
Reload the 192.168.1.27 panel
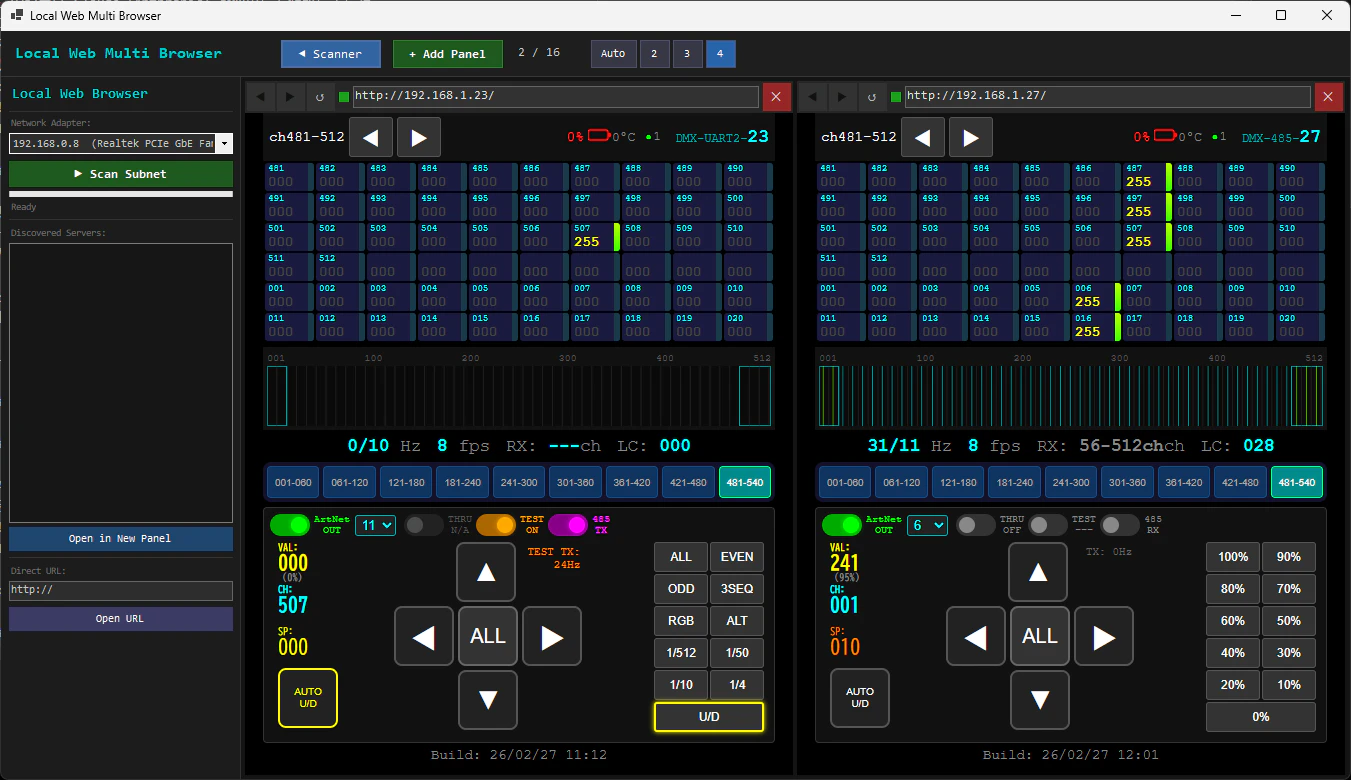(872, 97)
